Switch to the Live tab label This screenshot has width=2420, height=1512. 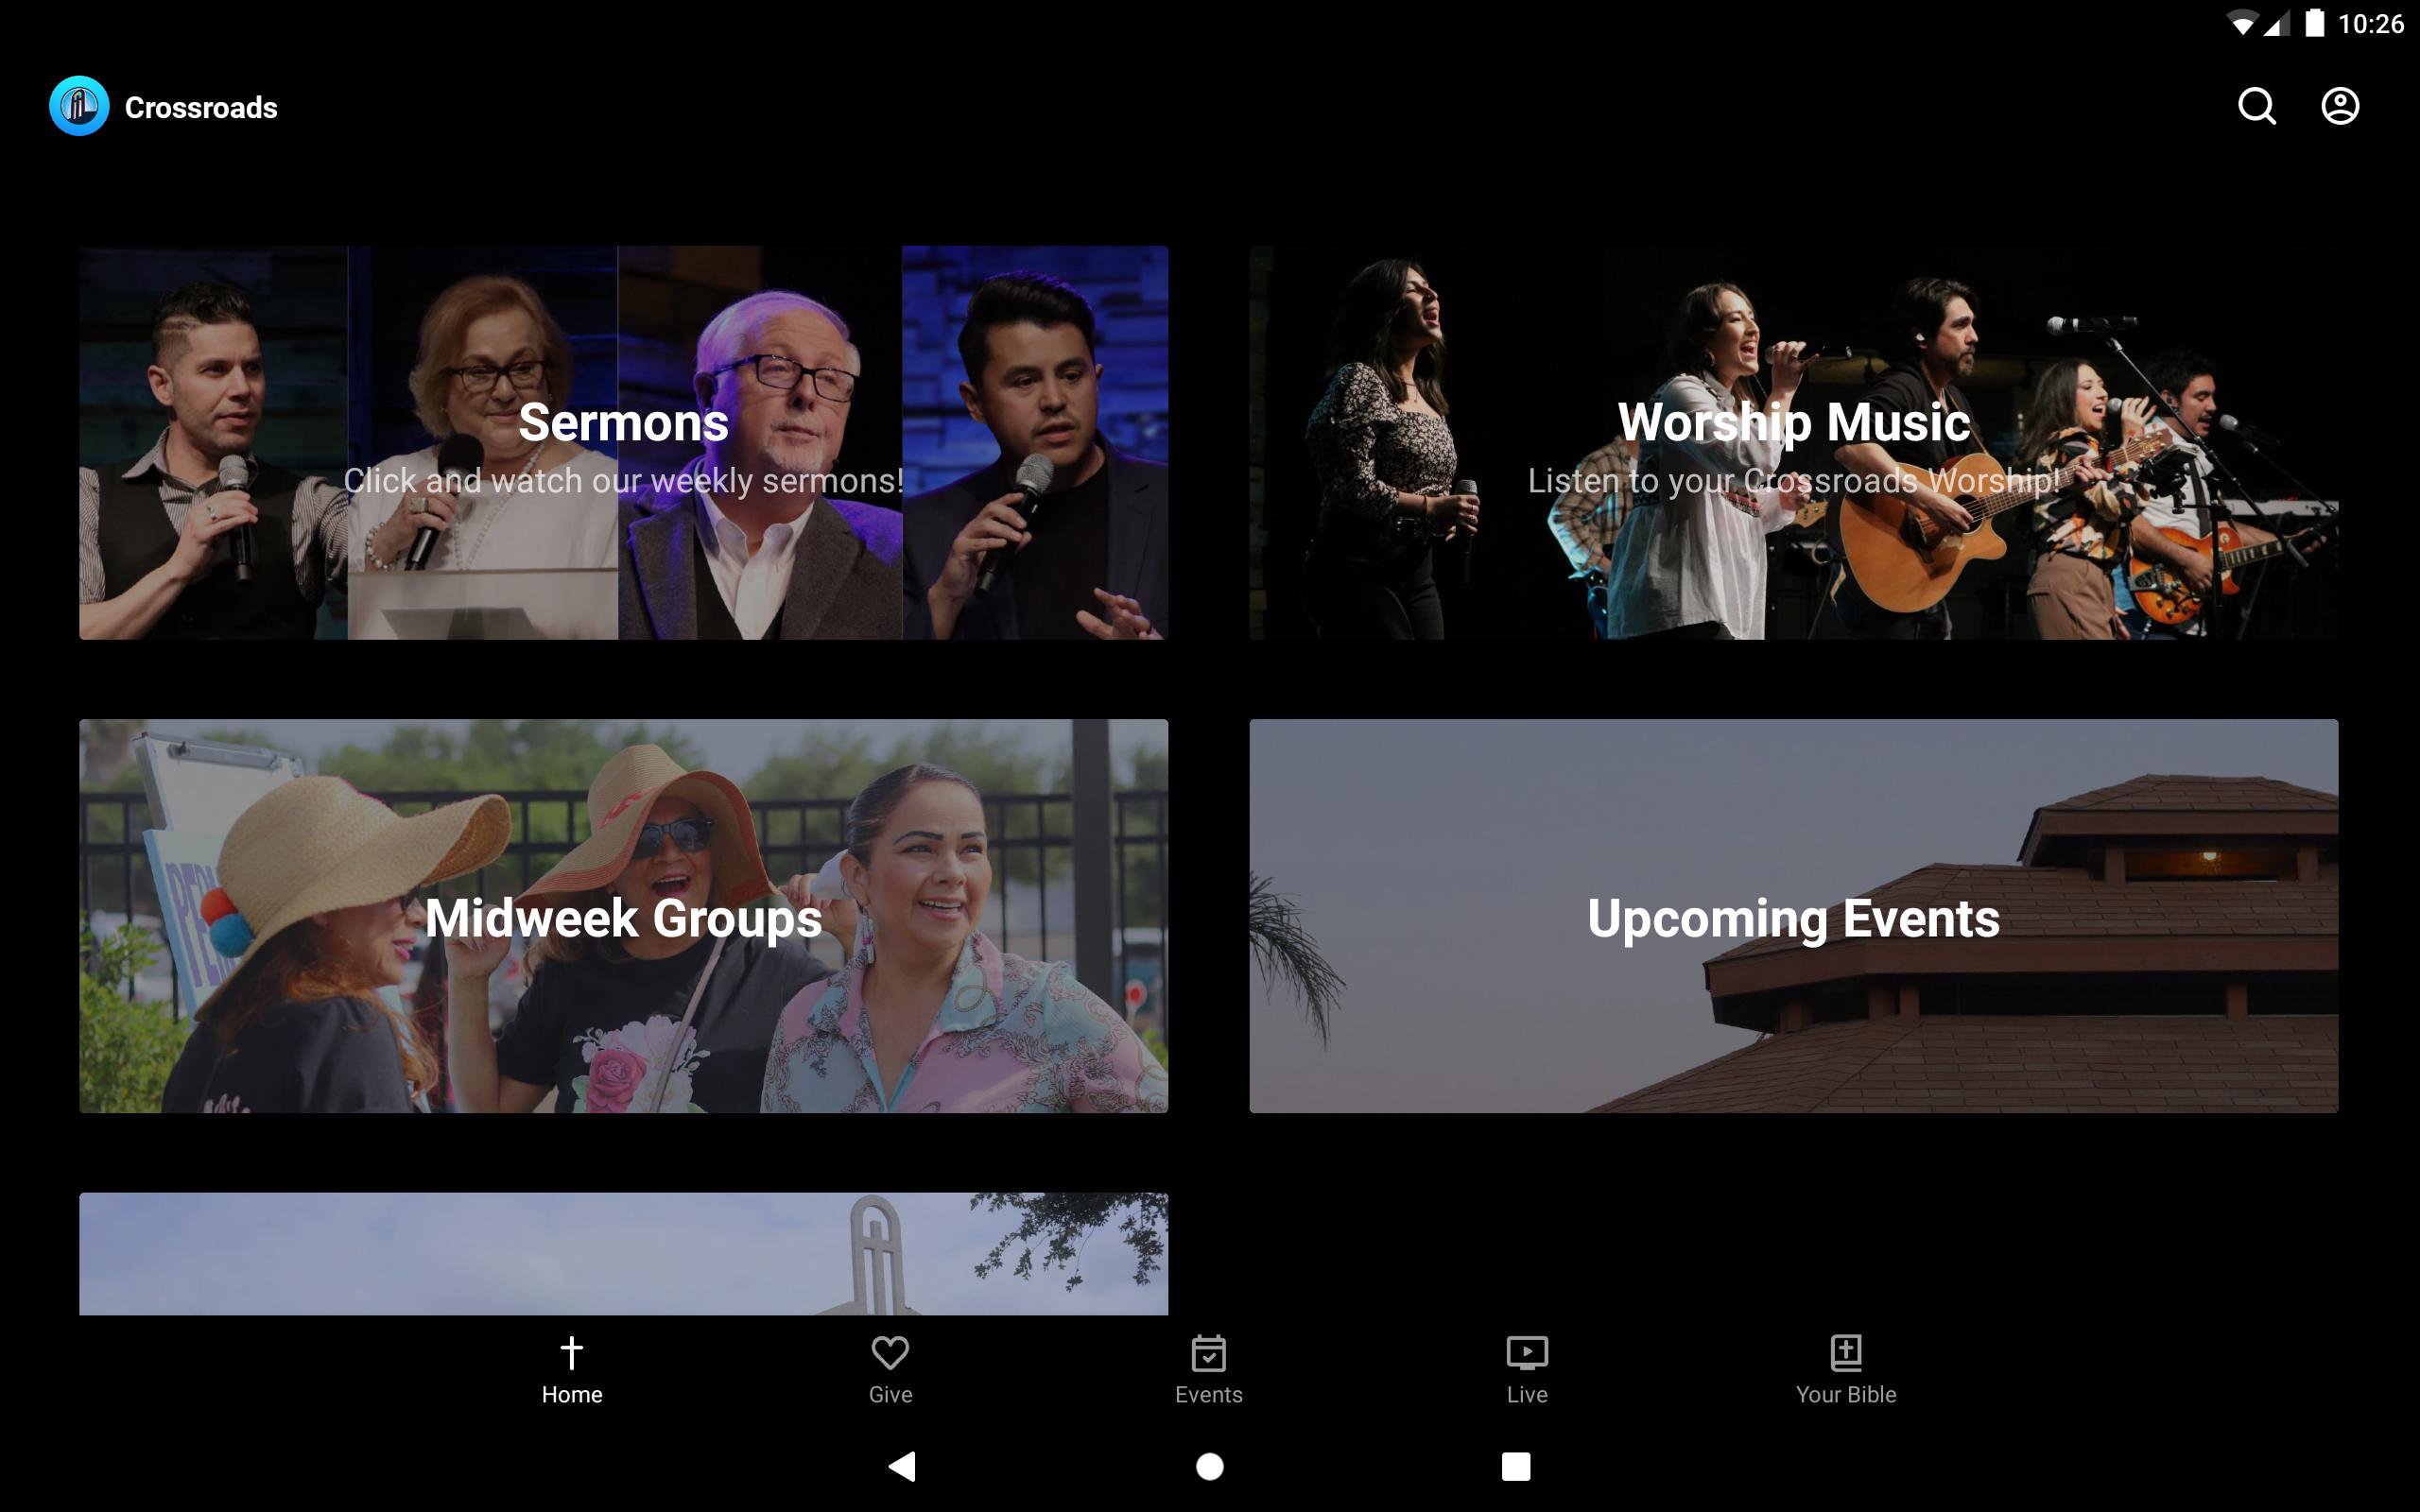pyautogui.click(x=1526, y=1394)
